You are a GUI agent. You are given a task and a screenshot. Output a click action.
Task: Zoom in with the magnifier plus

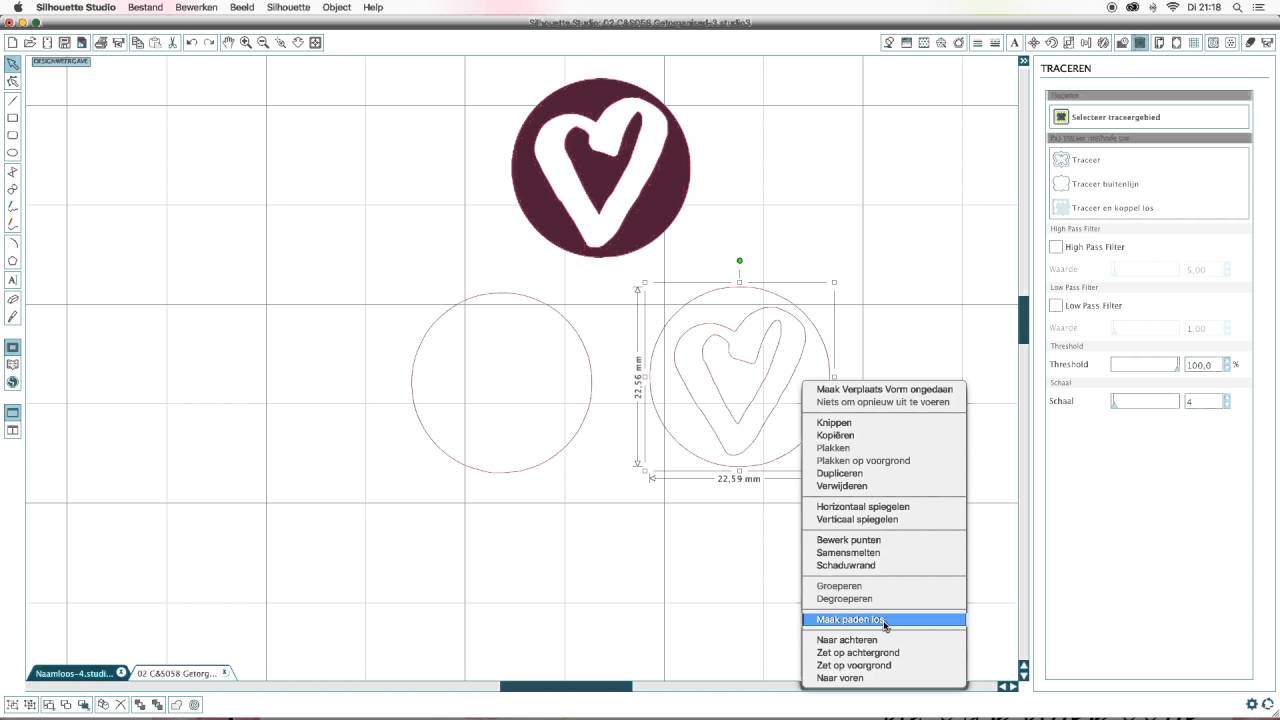point(246,43)
